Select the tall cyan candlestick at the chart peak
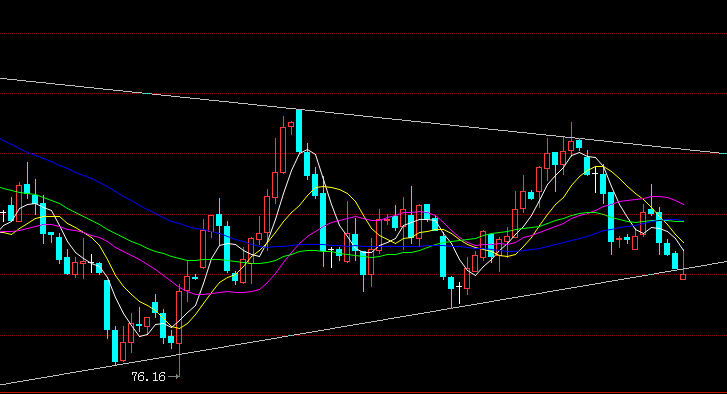Viewport: 727px width, 394px height. click(299, 131)
